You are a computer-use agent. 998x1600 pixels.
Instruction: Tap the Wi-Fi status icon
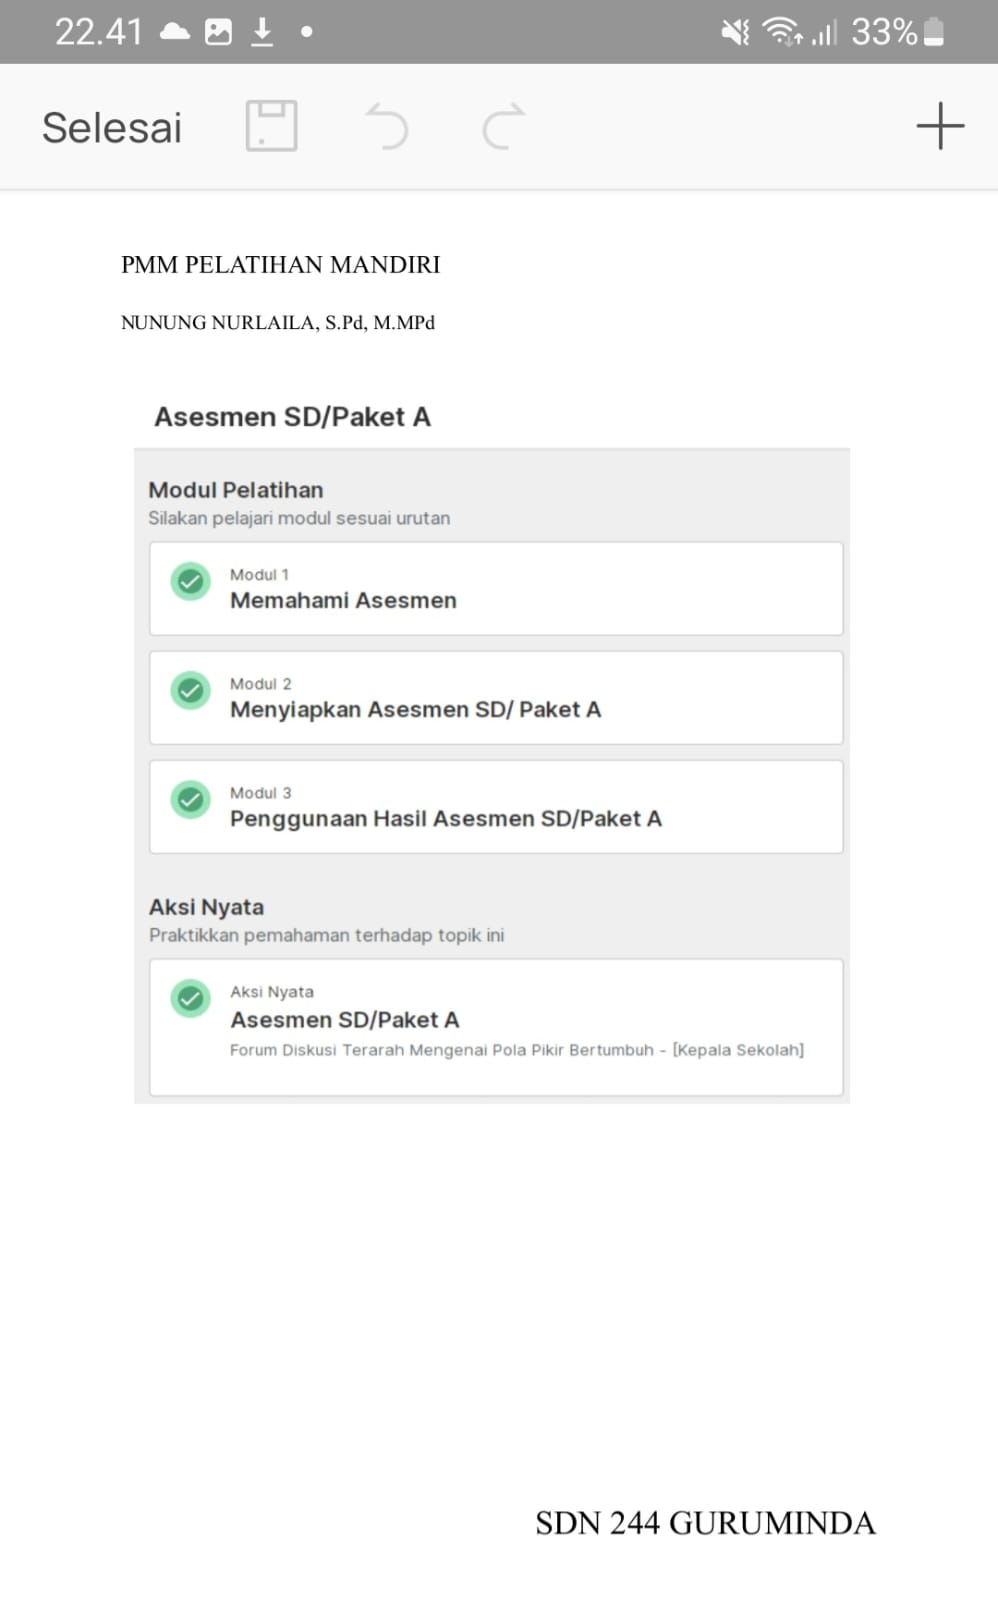(x=781, y=33)
